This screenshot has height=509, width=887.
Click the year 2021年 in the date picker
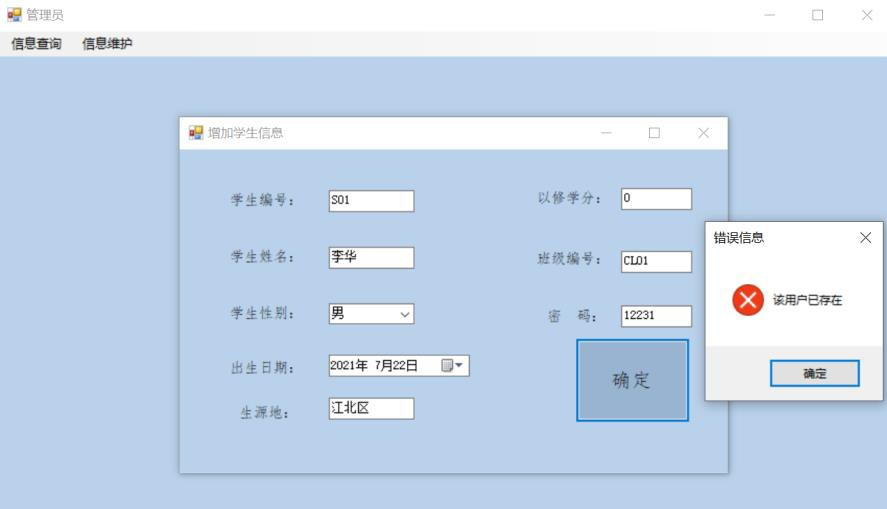[349, 365]
